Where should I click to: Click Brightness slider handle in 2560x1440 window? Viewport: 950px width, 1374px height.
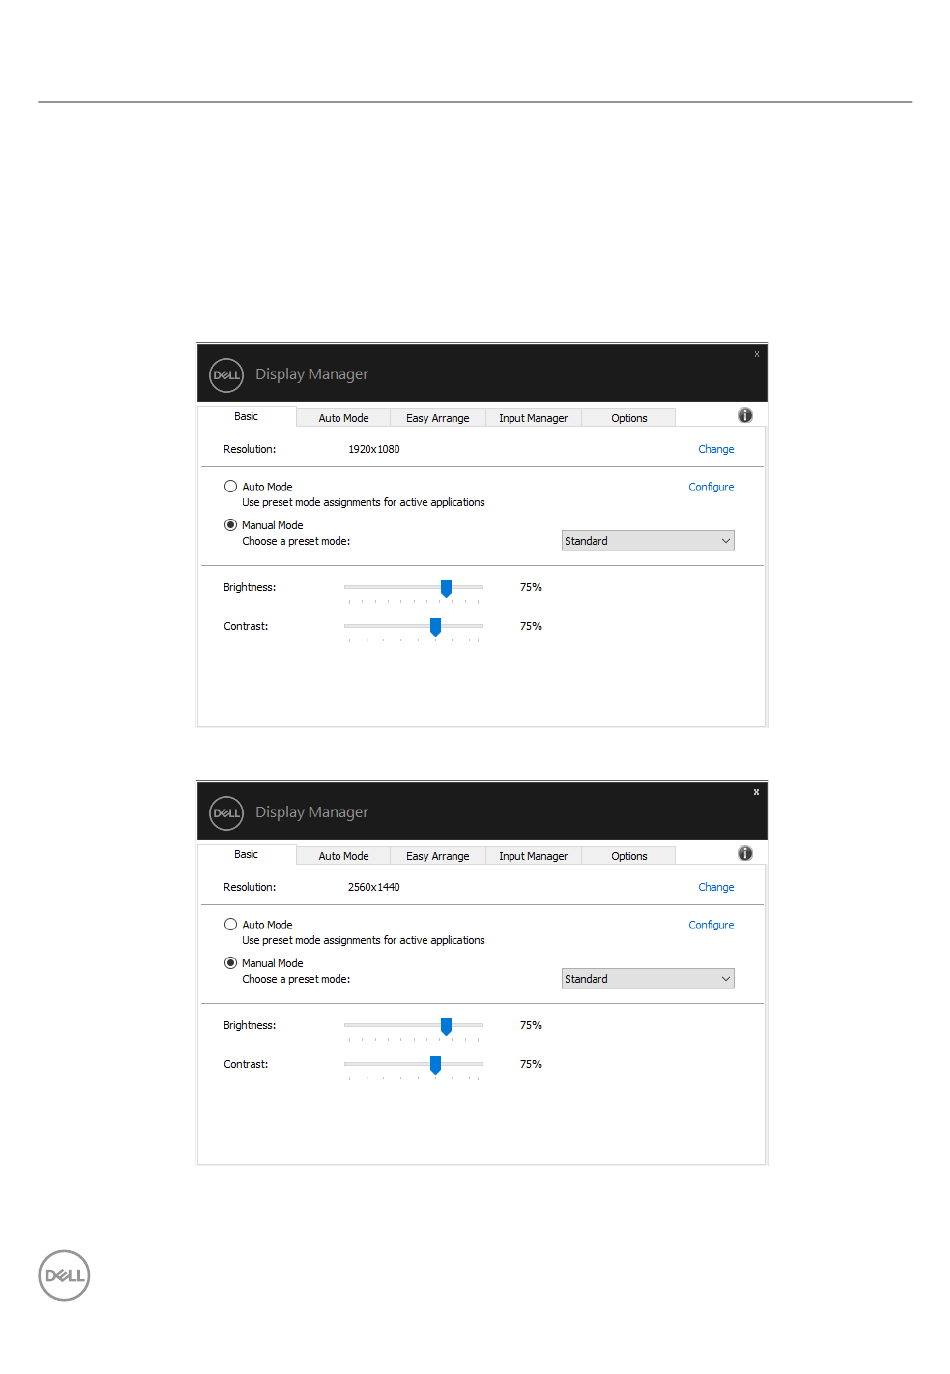446,1026
